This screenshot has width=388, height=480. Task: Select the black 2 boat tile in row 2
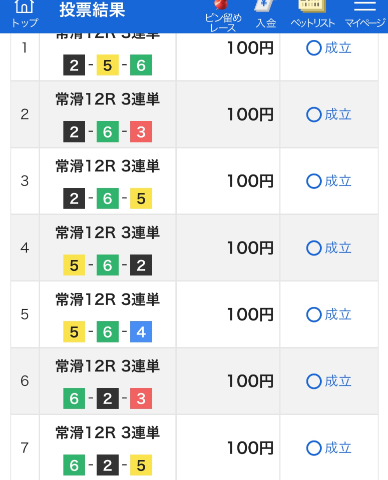(74, 132)
